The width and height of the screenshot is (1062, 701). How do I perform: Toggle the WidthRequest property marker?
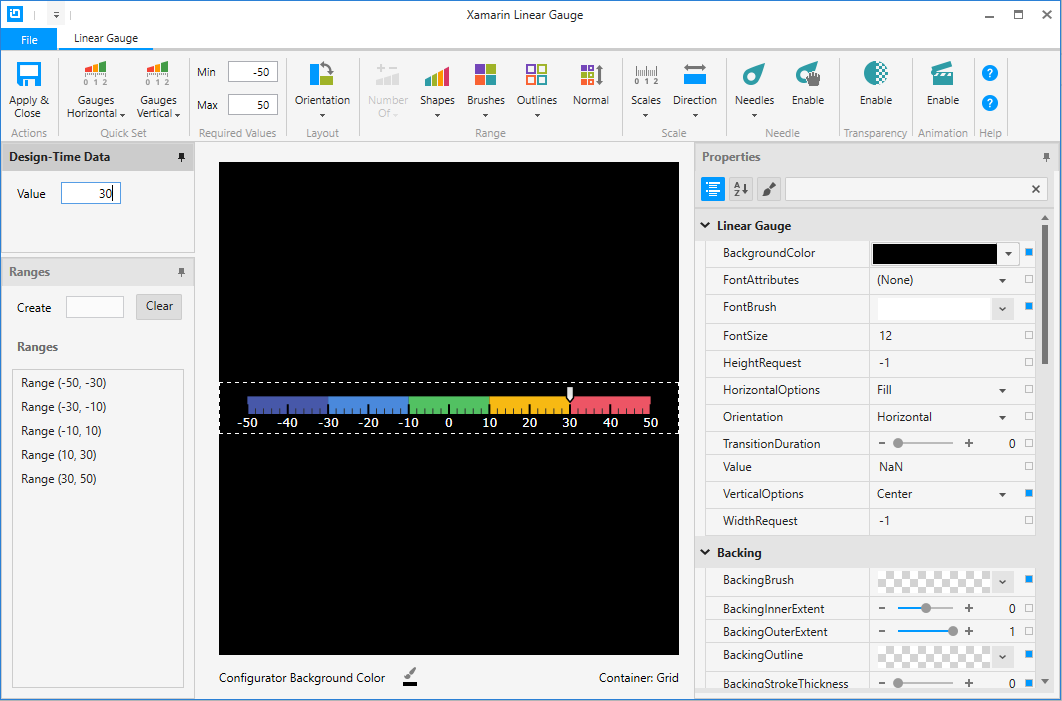pyautogui.click(x=1029, y=520)
